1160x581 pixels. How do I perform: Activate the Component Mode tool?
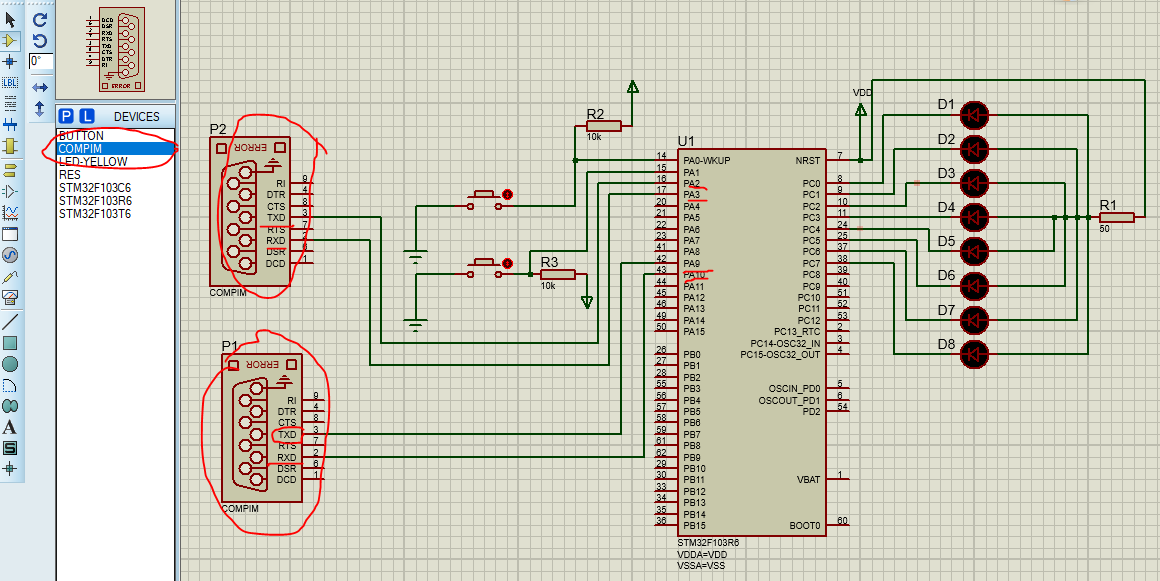[x=10, y=40]
